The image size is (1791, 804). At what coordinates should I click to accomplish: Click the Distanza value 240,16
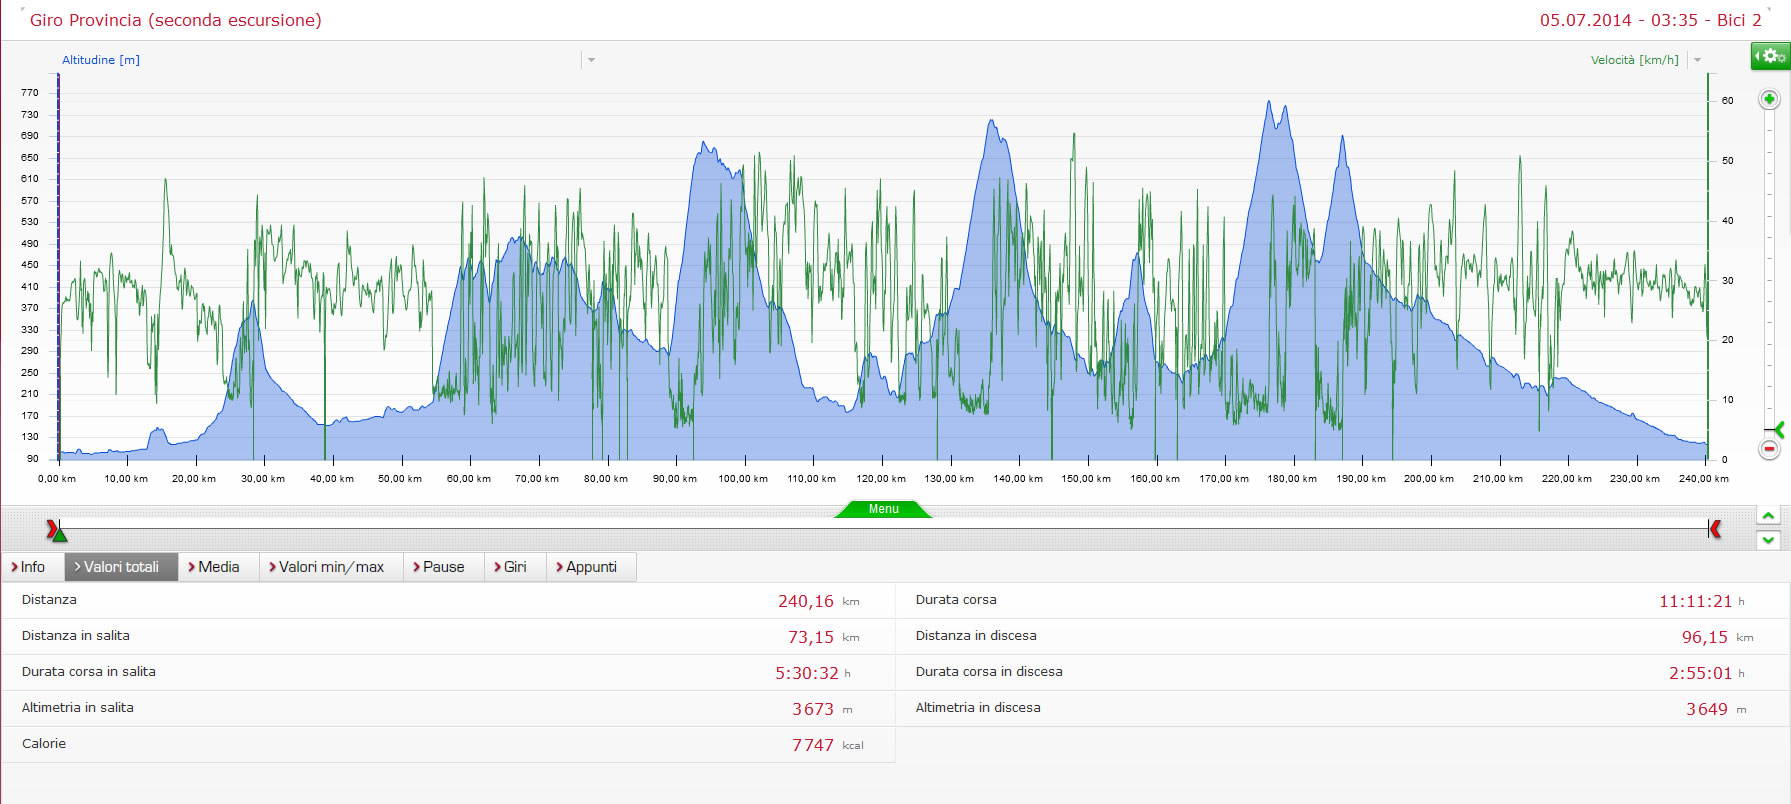click(x=806, y=601)
